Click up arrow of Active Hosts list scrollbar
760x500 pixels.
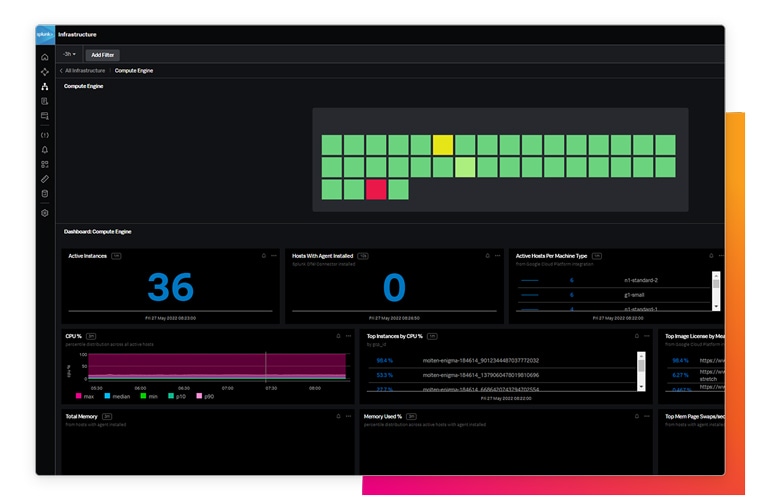[716, 276]
